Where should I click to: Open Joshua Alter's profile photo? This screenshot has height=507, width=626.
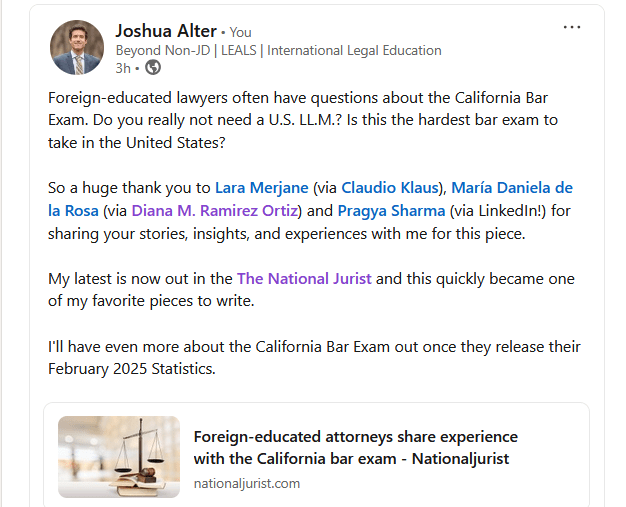tap(77, 47)
